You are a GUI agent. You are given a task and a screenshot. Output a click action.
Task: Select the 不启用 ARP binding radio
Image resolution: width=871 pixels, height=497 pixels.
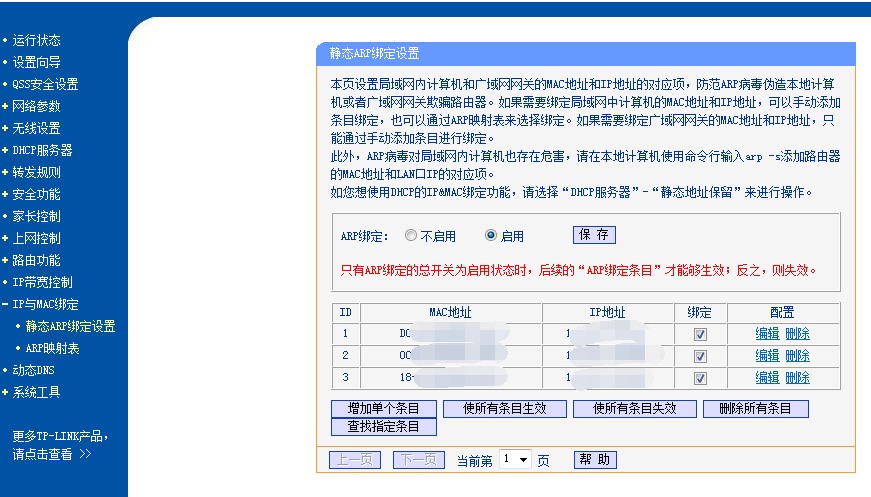[x=411, y=235]
